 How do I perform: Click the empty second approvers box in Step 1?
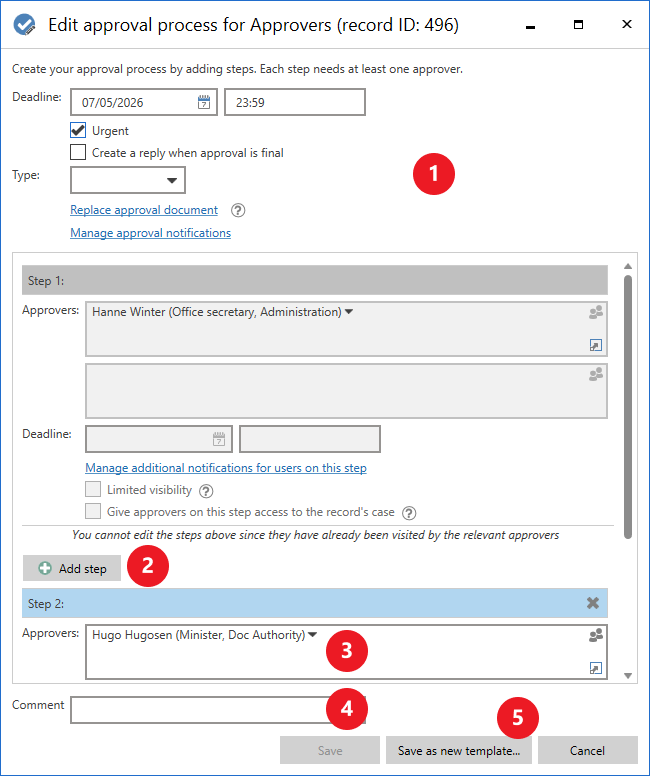click(x=346, y=391)
